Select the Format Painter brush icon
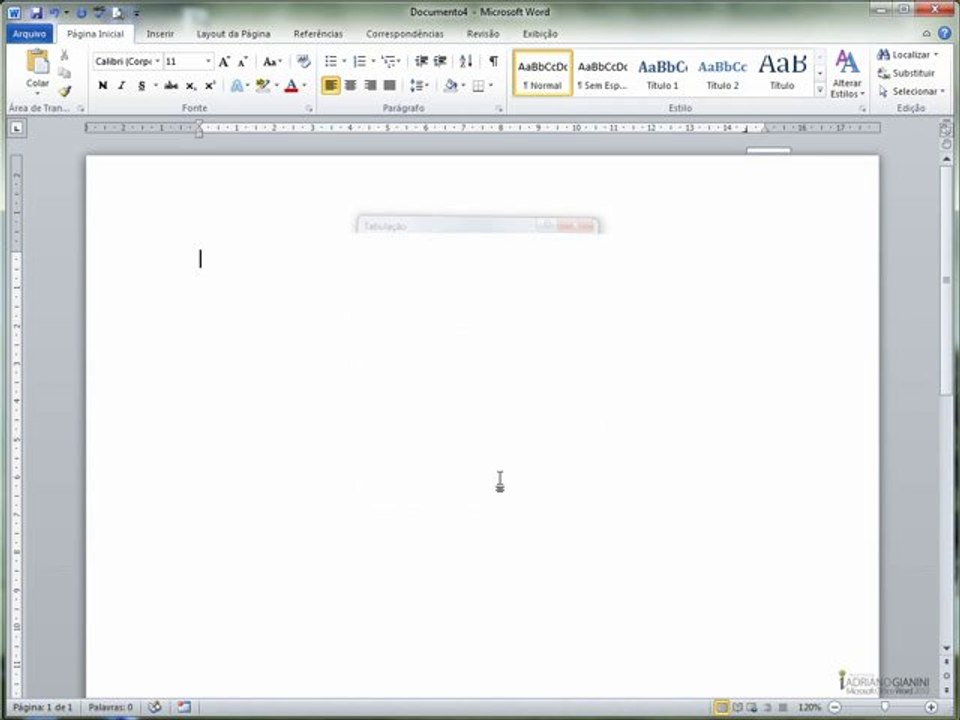The image size is (960, 720). 64,91
